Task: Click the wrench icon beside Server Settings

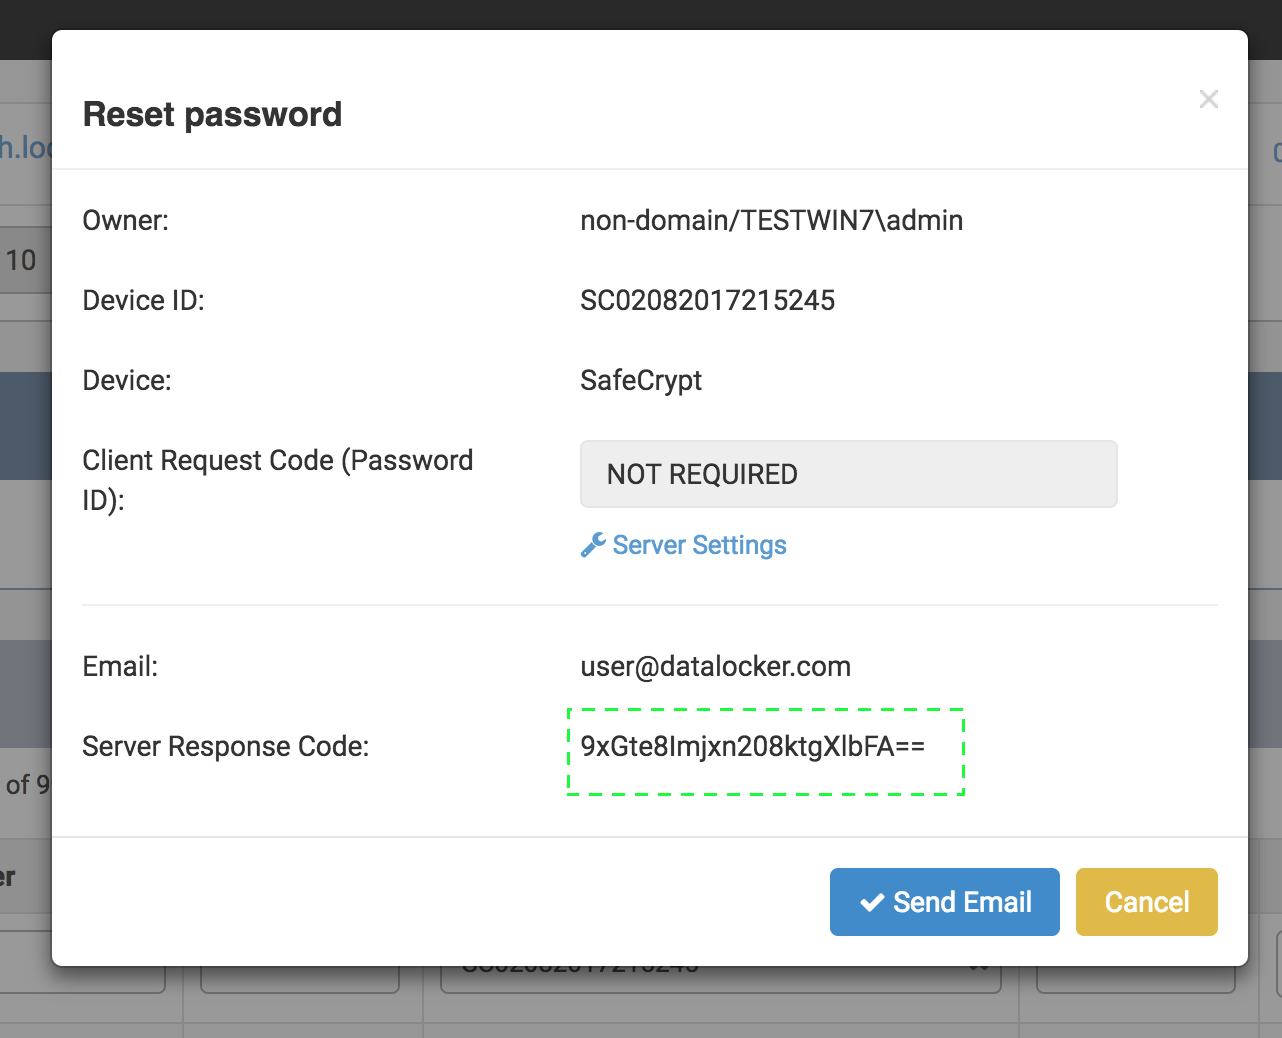Action: (593, 545)
